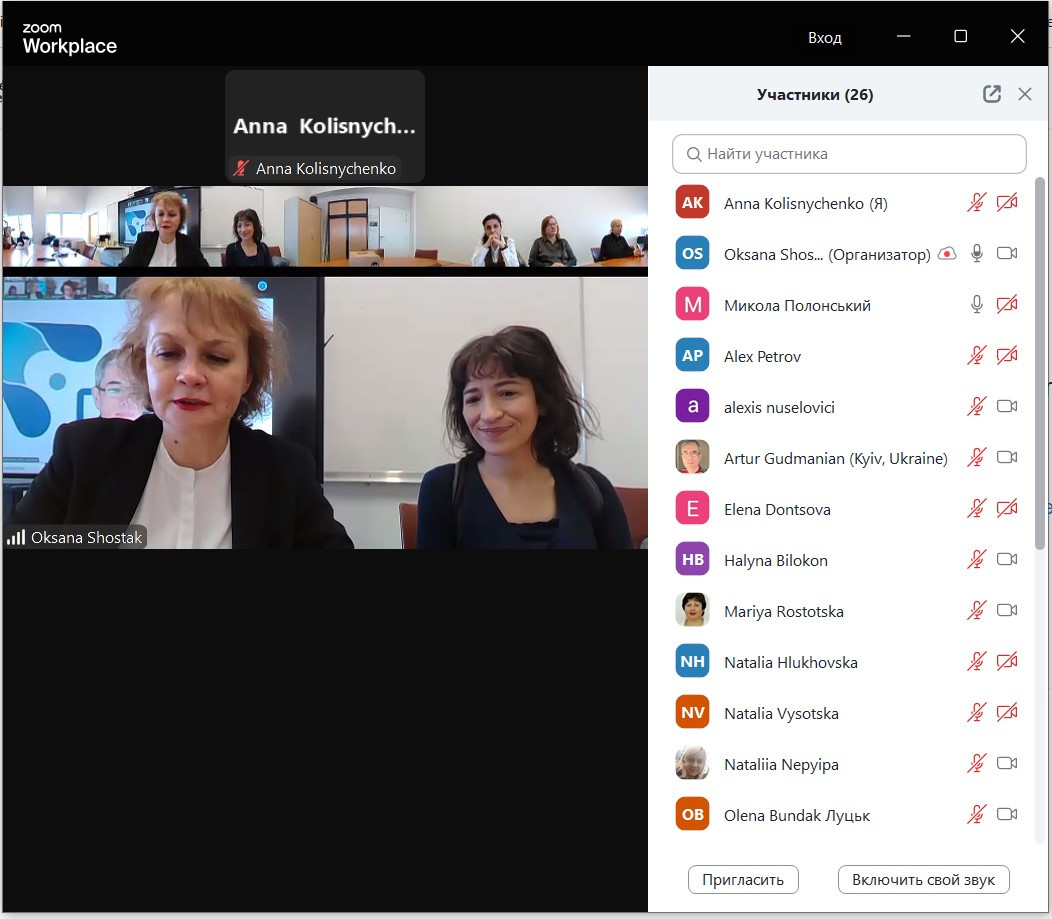Click Natalia Vysotska's muted microphone icon
The image size is (1052, 919).
(x=976, y=712)
